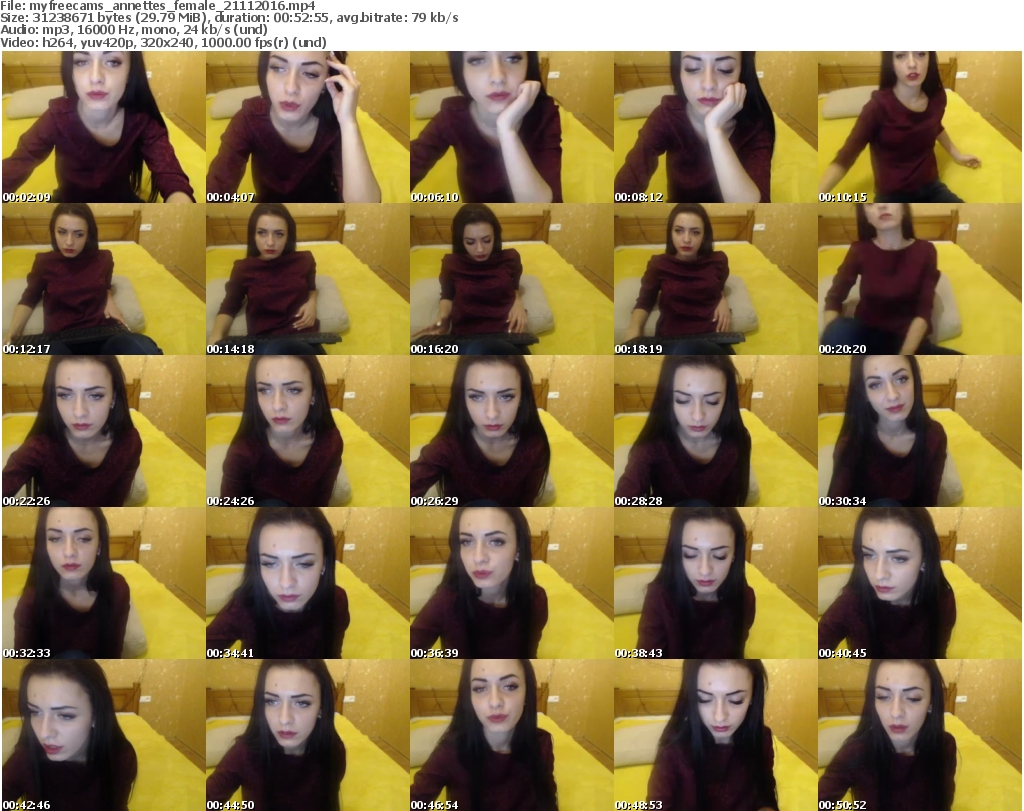
Task: Select the thumbnail stamped 00:14:18
Action: (308, 279)
